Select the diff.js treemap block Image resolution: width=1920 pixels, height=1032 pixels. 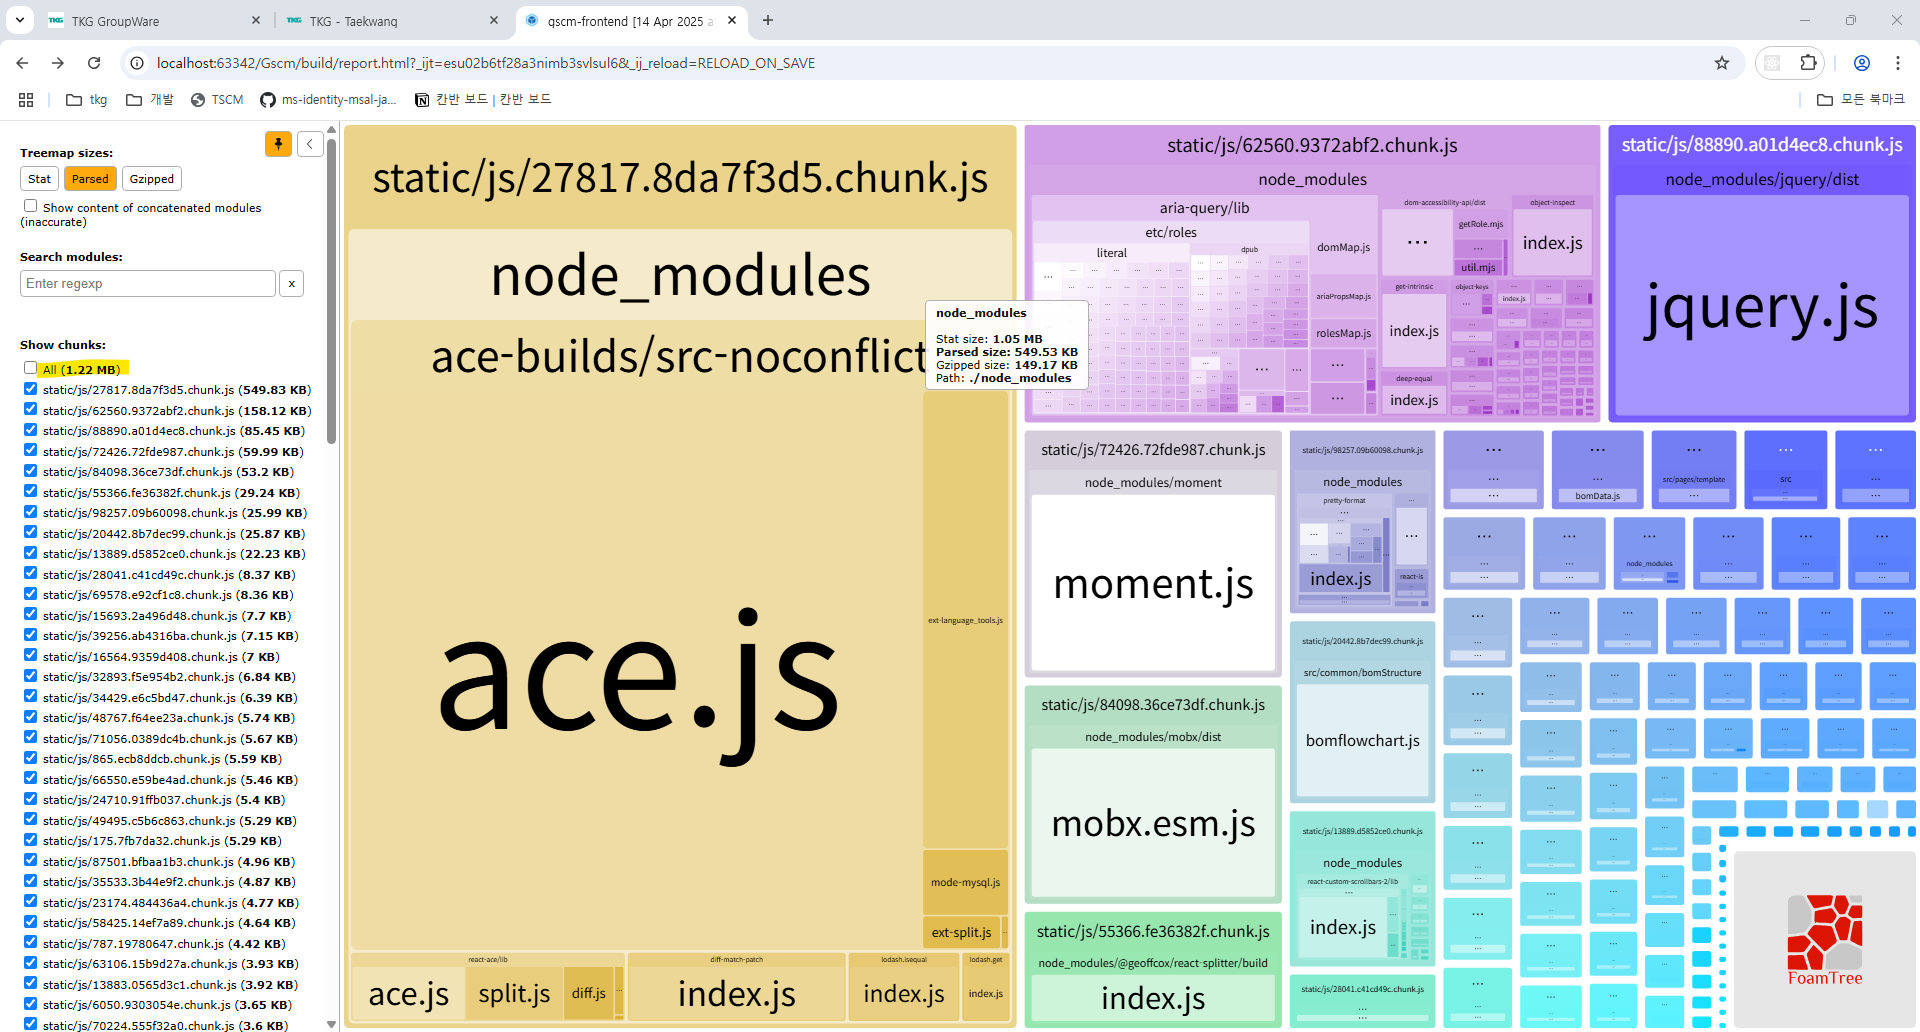[x=589, y=993]
